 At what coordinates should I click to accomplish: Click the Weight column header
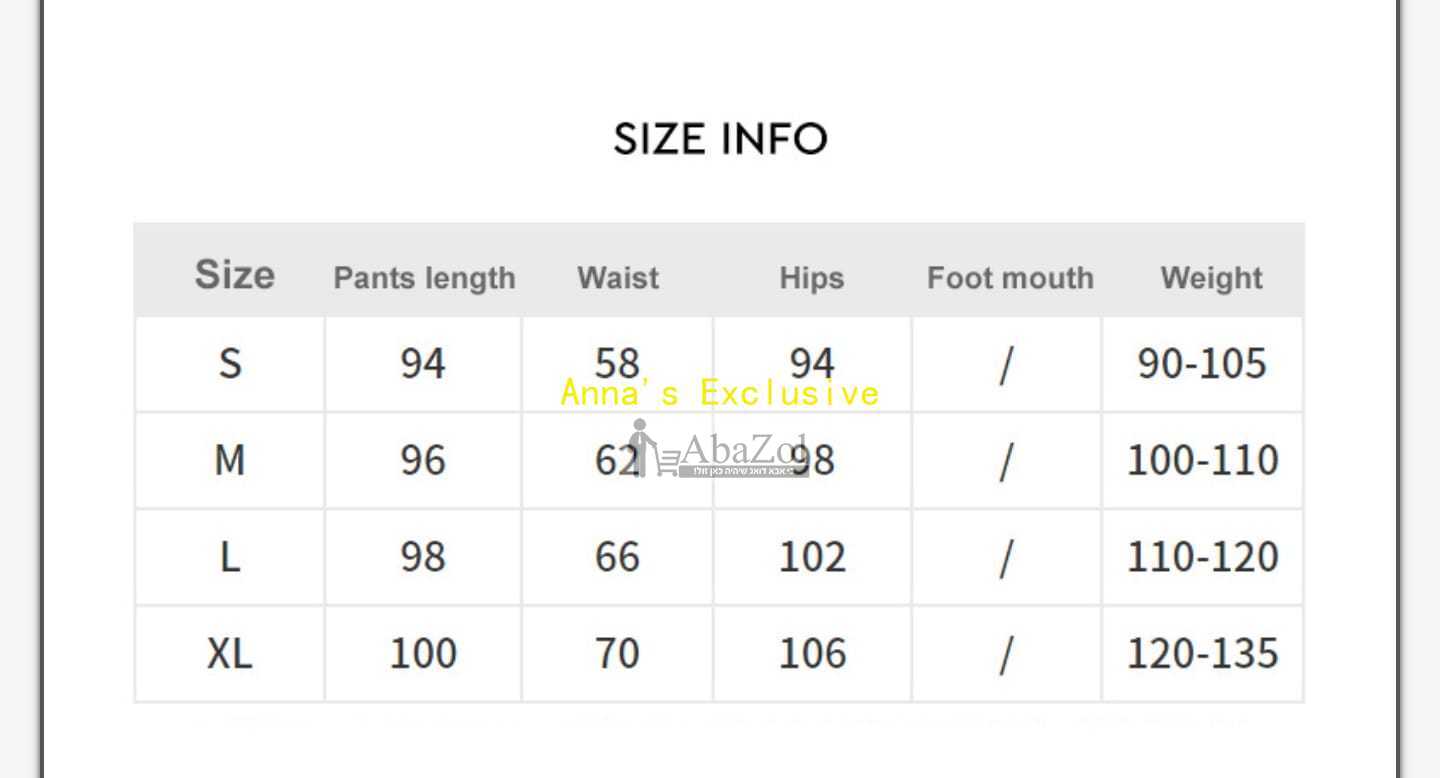(x=1212, y=278)
